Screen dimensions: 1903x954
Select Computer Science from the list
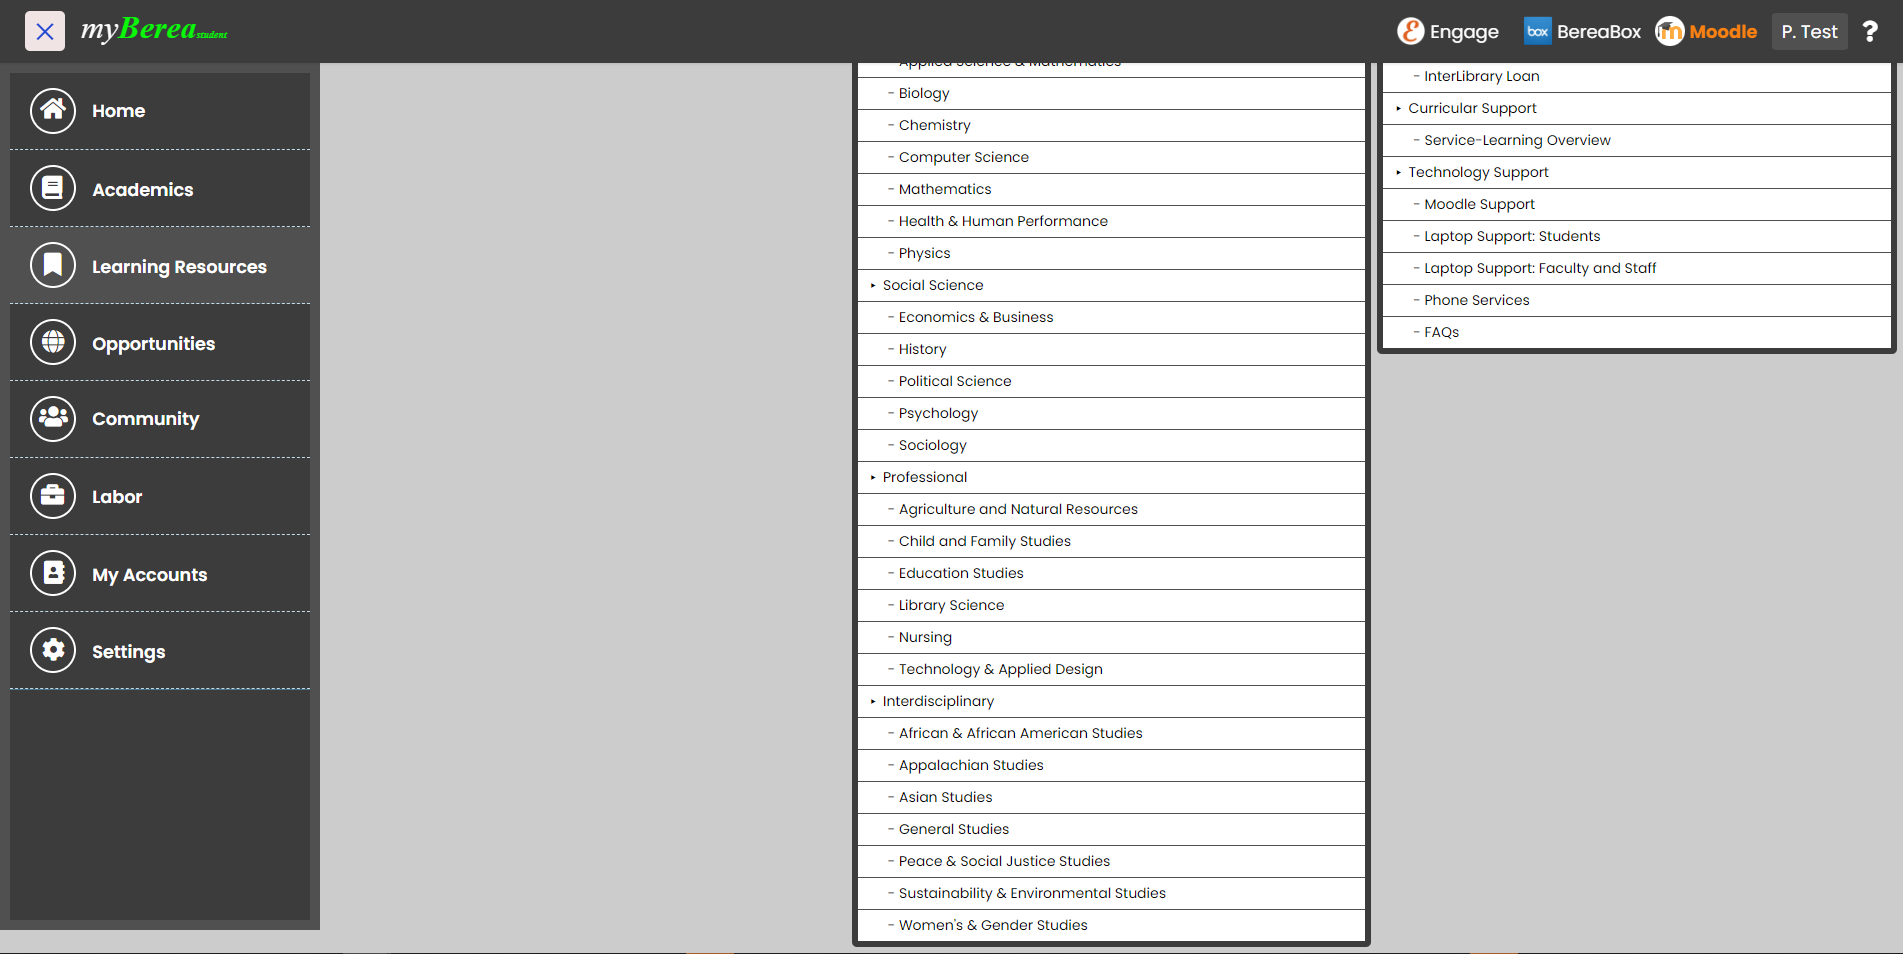click(x=963, y=157)
